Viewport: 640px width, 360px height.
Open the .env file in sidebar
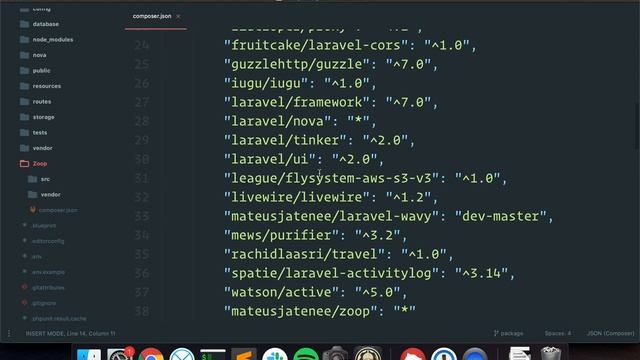(37, 257)
